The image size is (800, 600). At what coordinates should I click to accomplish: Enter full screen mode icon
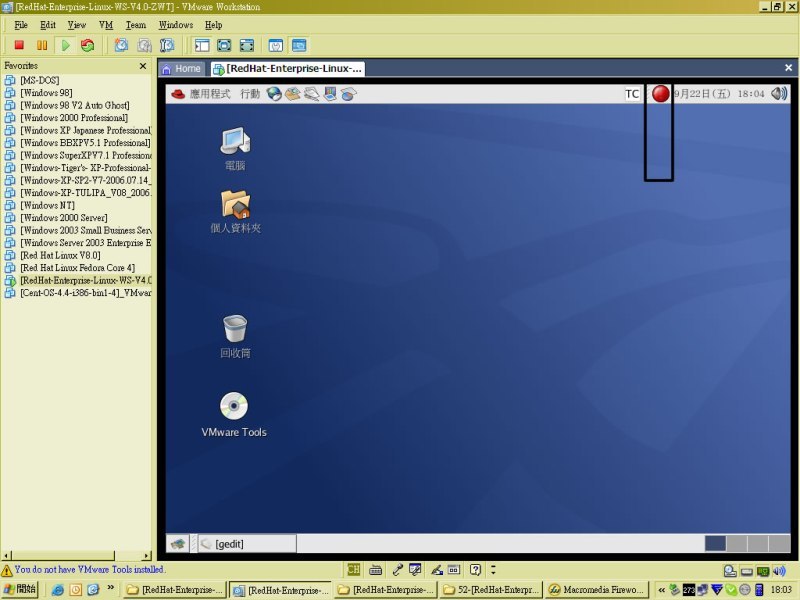(247, 45)
